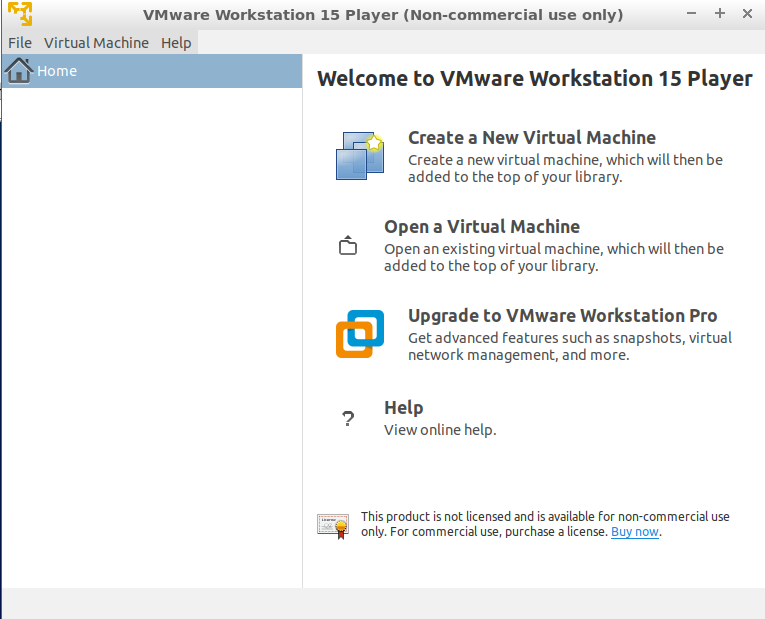765x619 pixels.
Task: Click the question mark Help icon
Action: click(348, 419)
